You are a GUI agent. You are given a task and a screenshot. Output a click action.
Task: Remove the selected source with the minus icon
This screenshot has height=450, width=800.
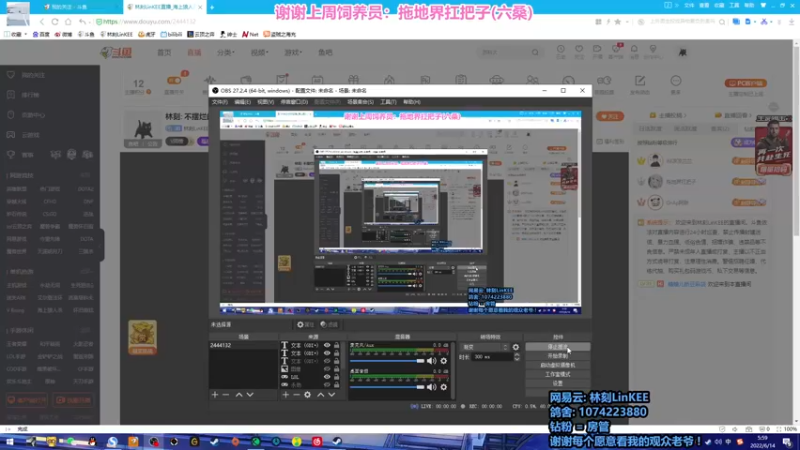(x=296, y=395)
